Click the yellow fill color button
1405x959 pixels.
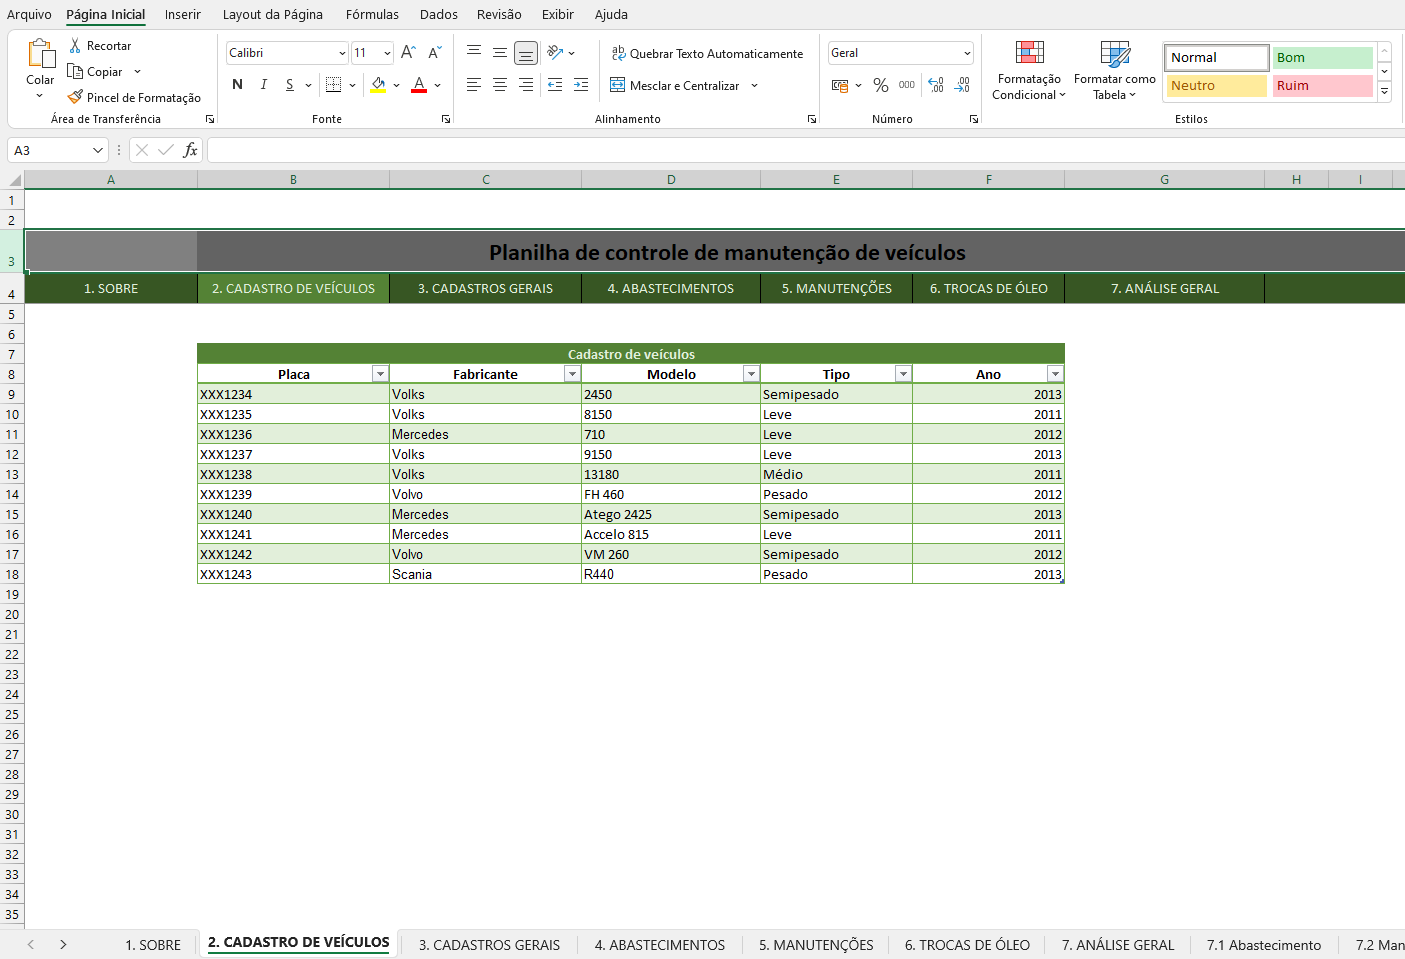(x=378, y=85)
